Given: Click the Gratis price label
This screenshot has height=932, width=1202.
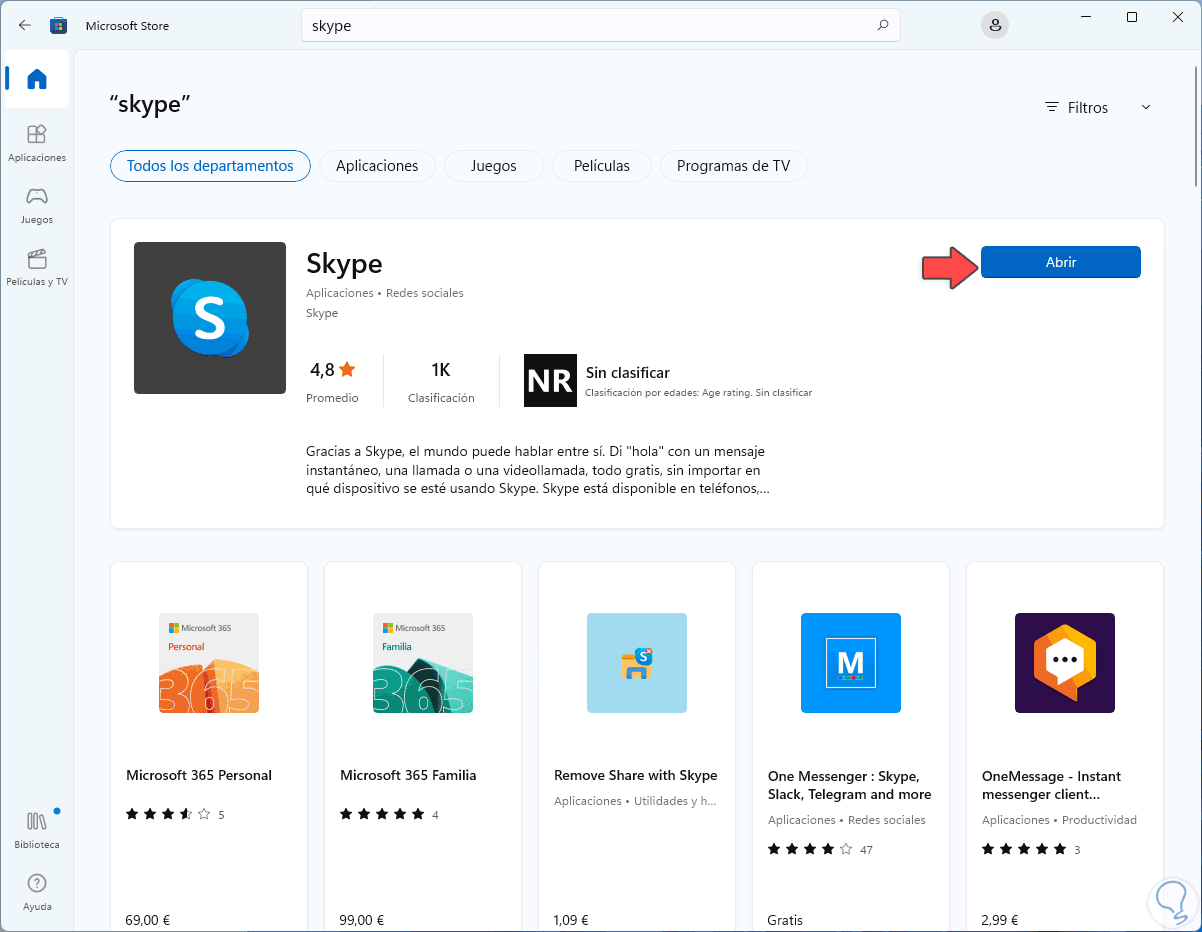Looking at the screenshot, I should (x=785, y=920).
